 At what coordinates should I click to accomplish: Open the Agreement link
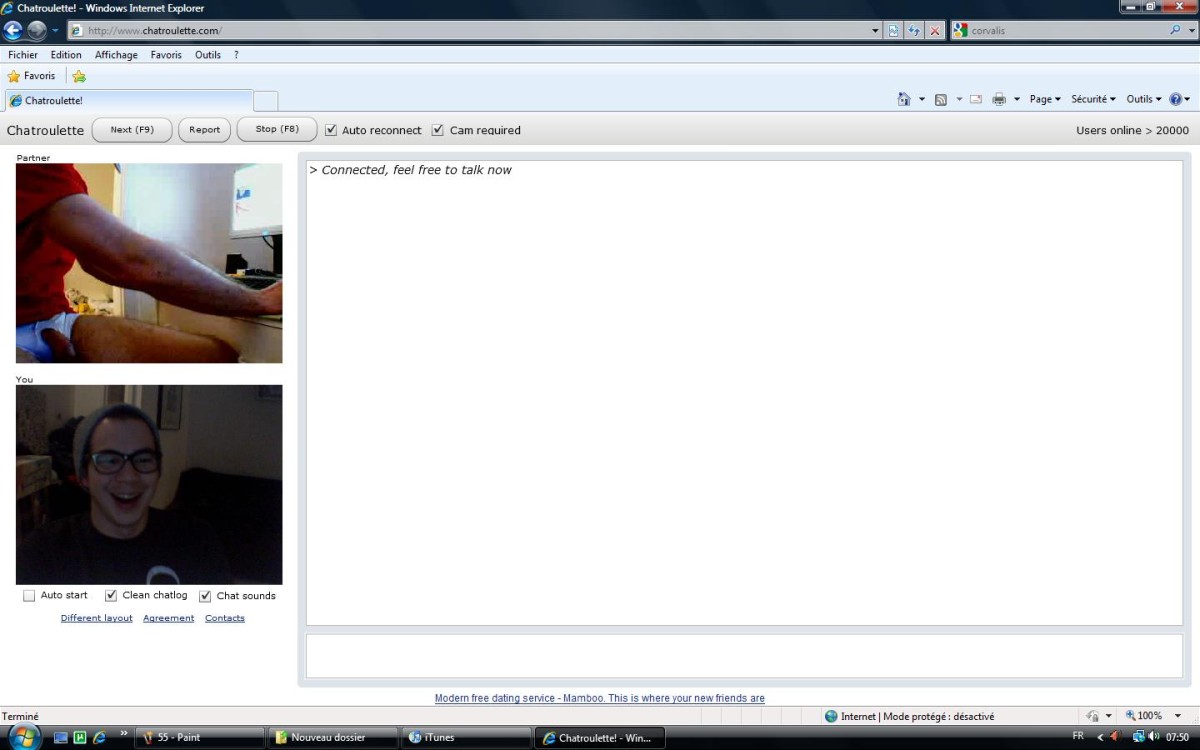pos(168,618)
